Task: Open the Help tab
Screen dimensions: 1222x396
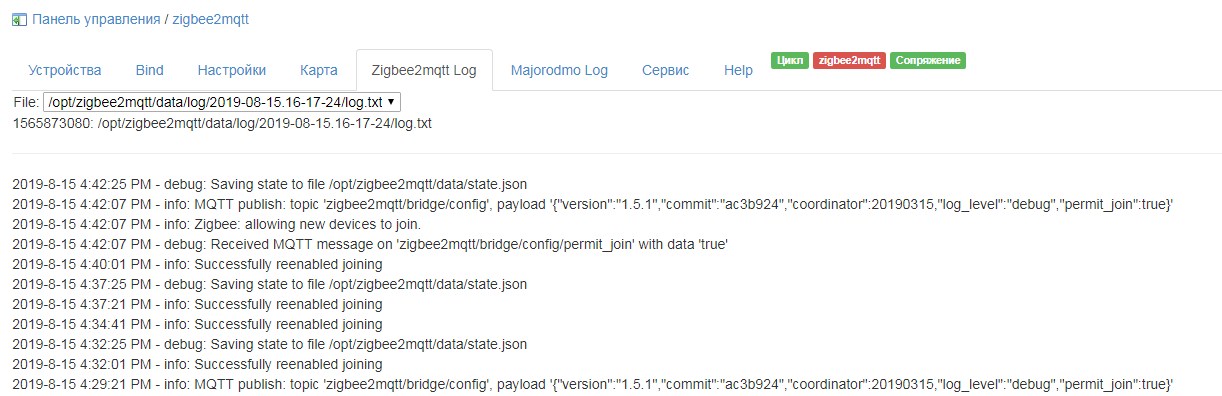Action: coord(738,70)
